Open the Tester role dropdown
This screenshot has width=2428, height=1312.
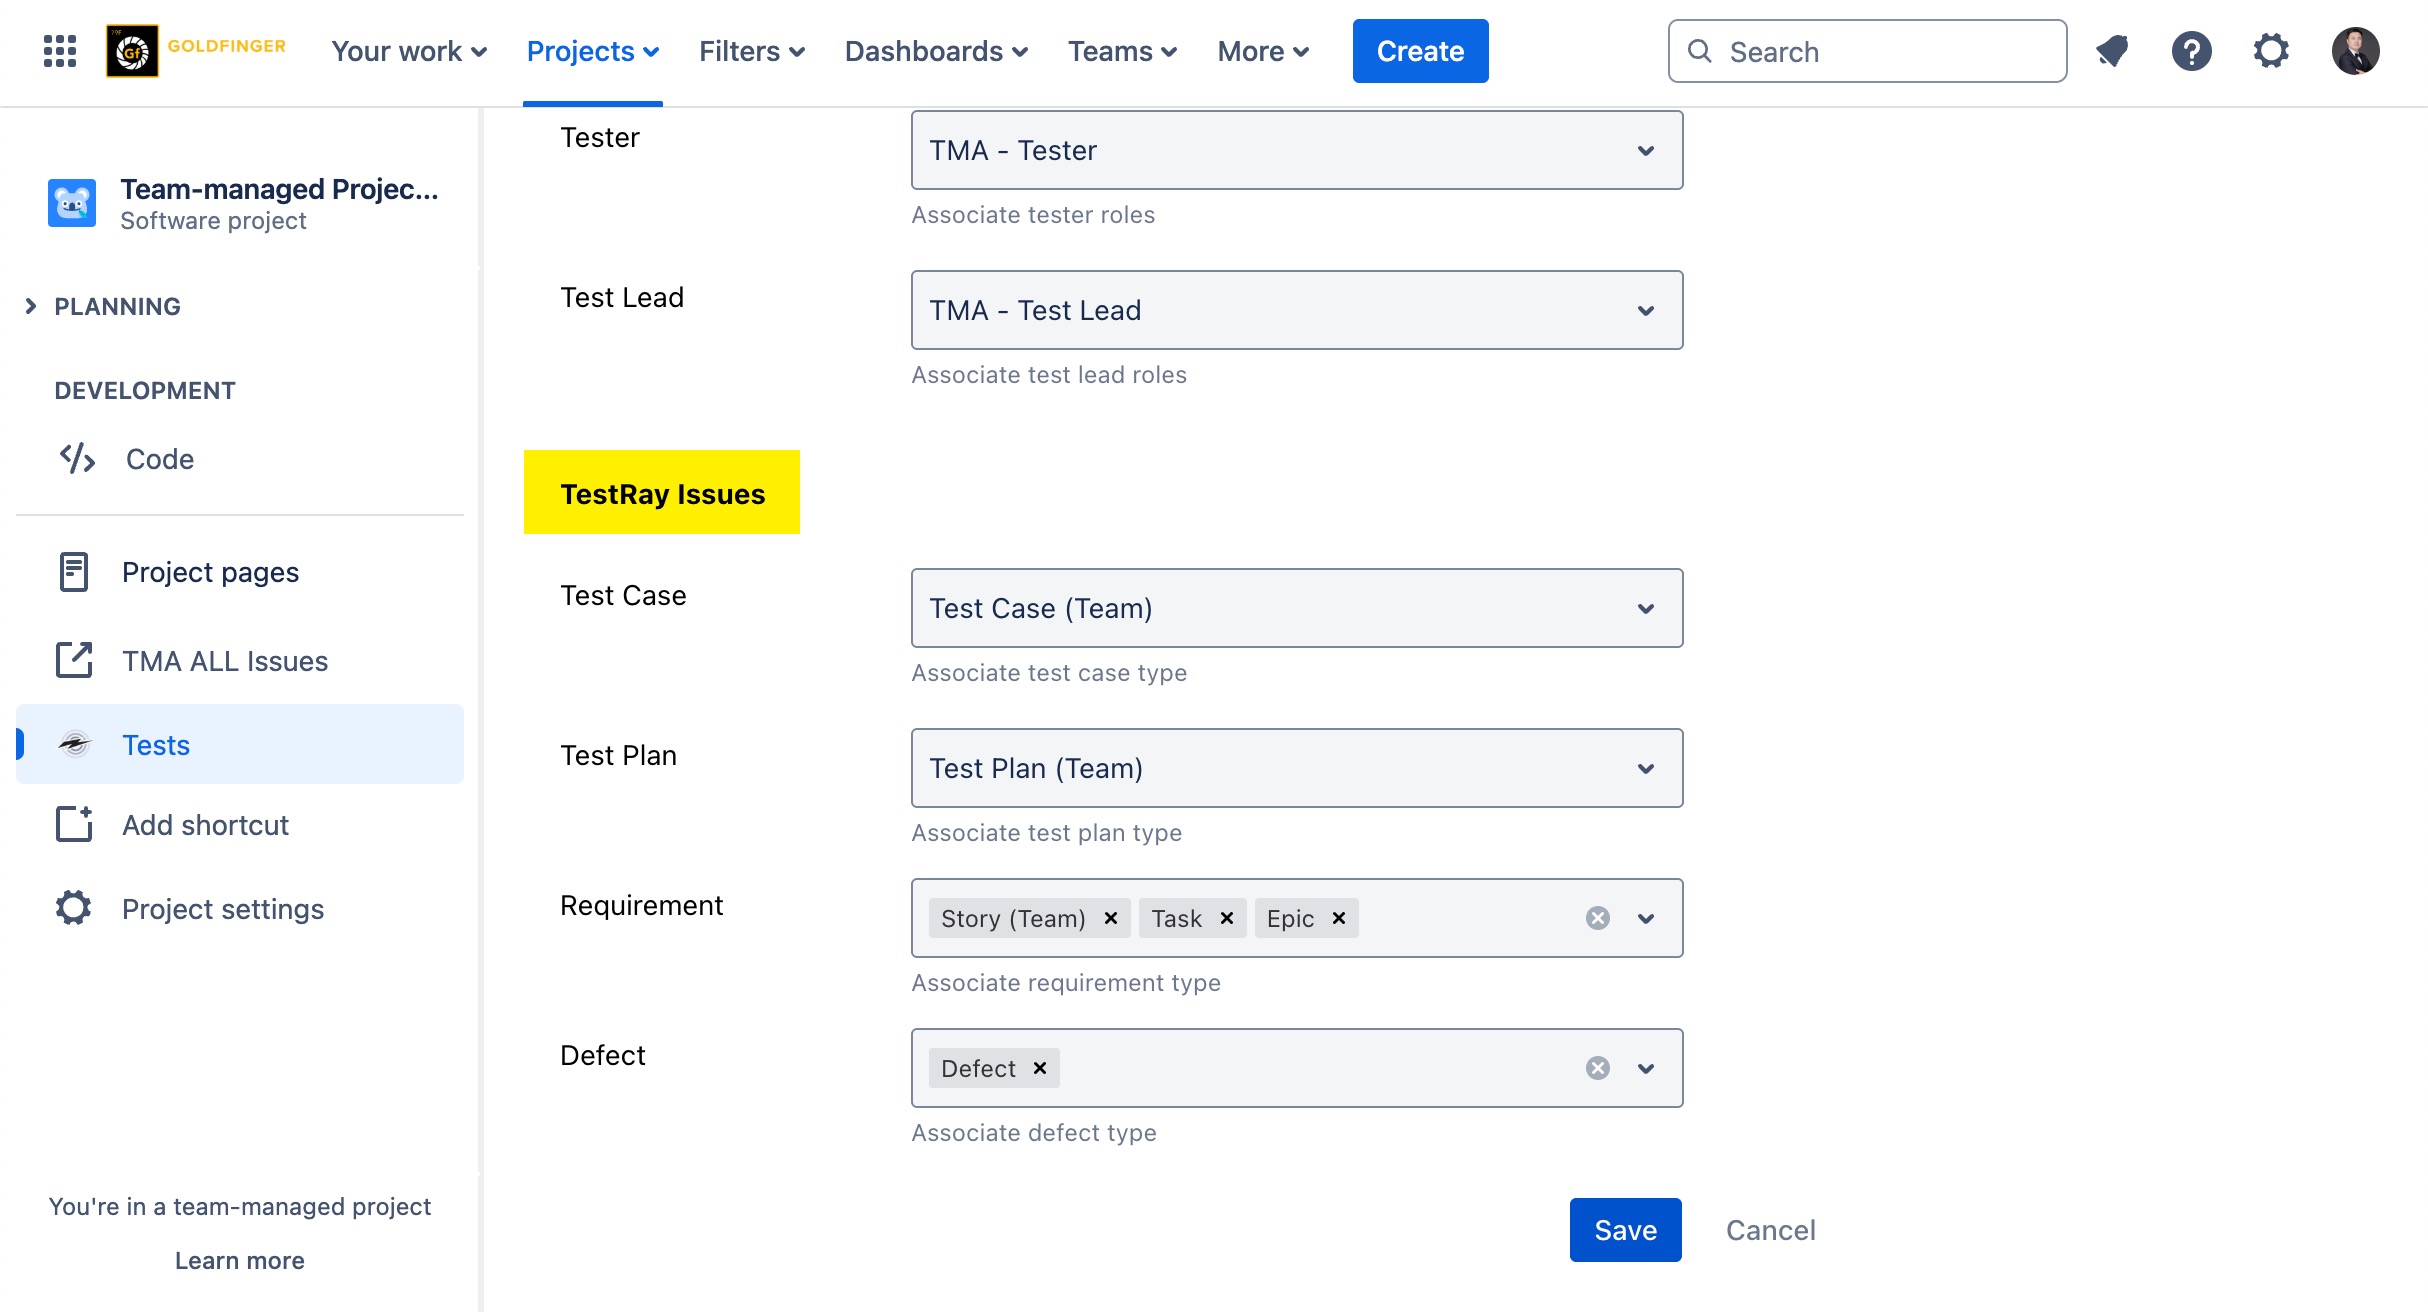coord(1296,150)
